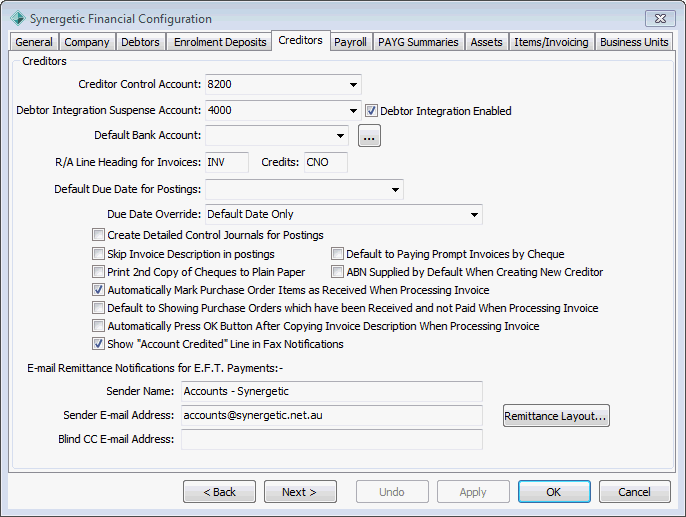Open the PAYG Summaries tab
This screenshot has width=686, height=517.
(x=418, y=42)
